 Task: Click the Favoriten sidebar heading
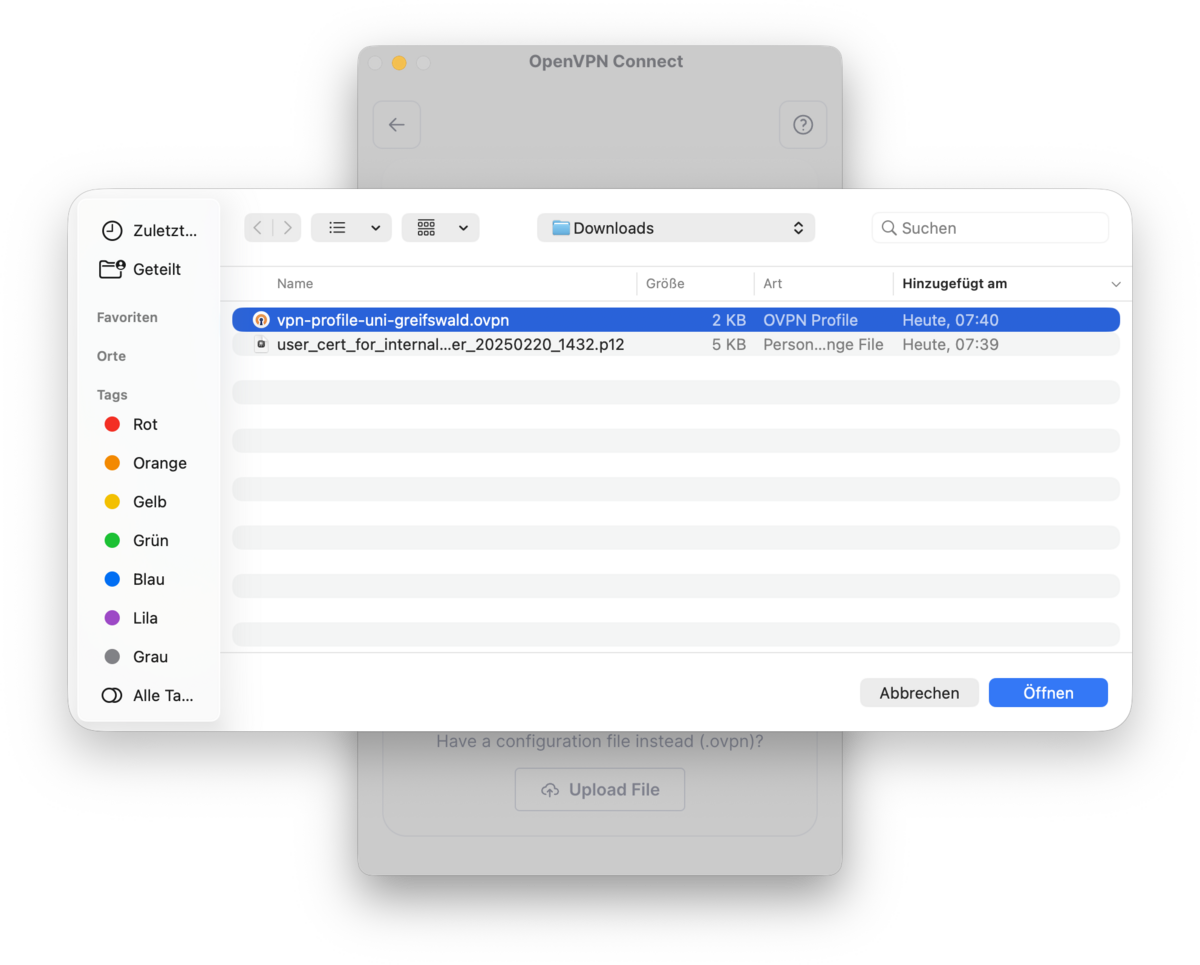[127, 317]
